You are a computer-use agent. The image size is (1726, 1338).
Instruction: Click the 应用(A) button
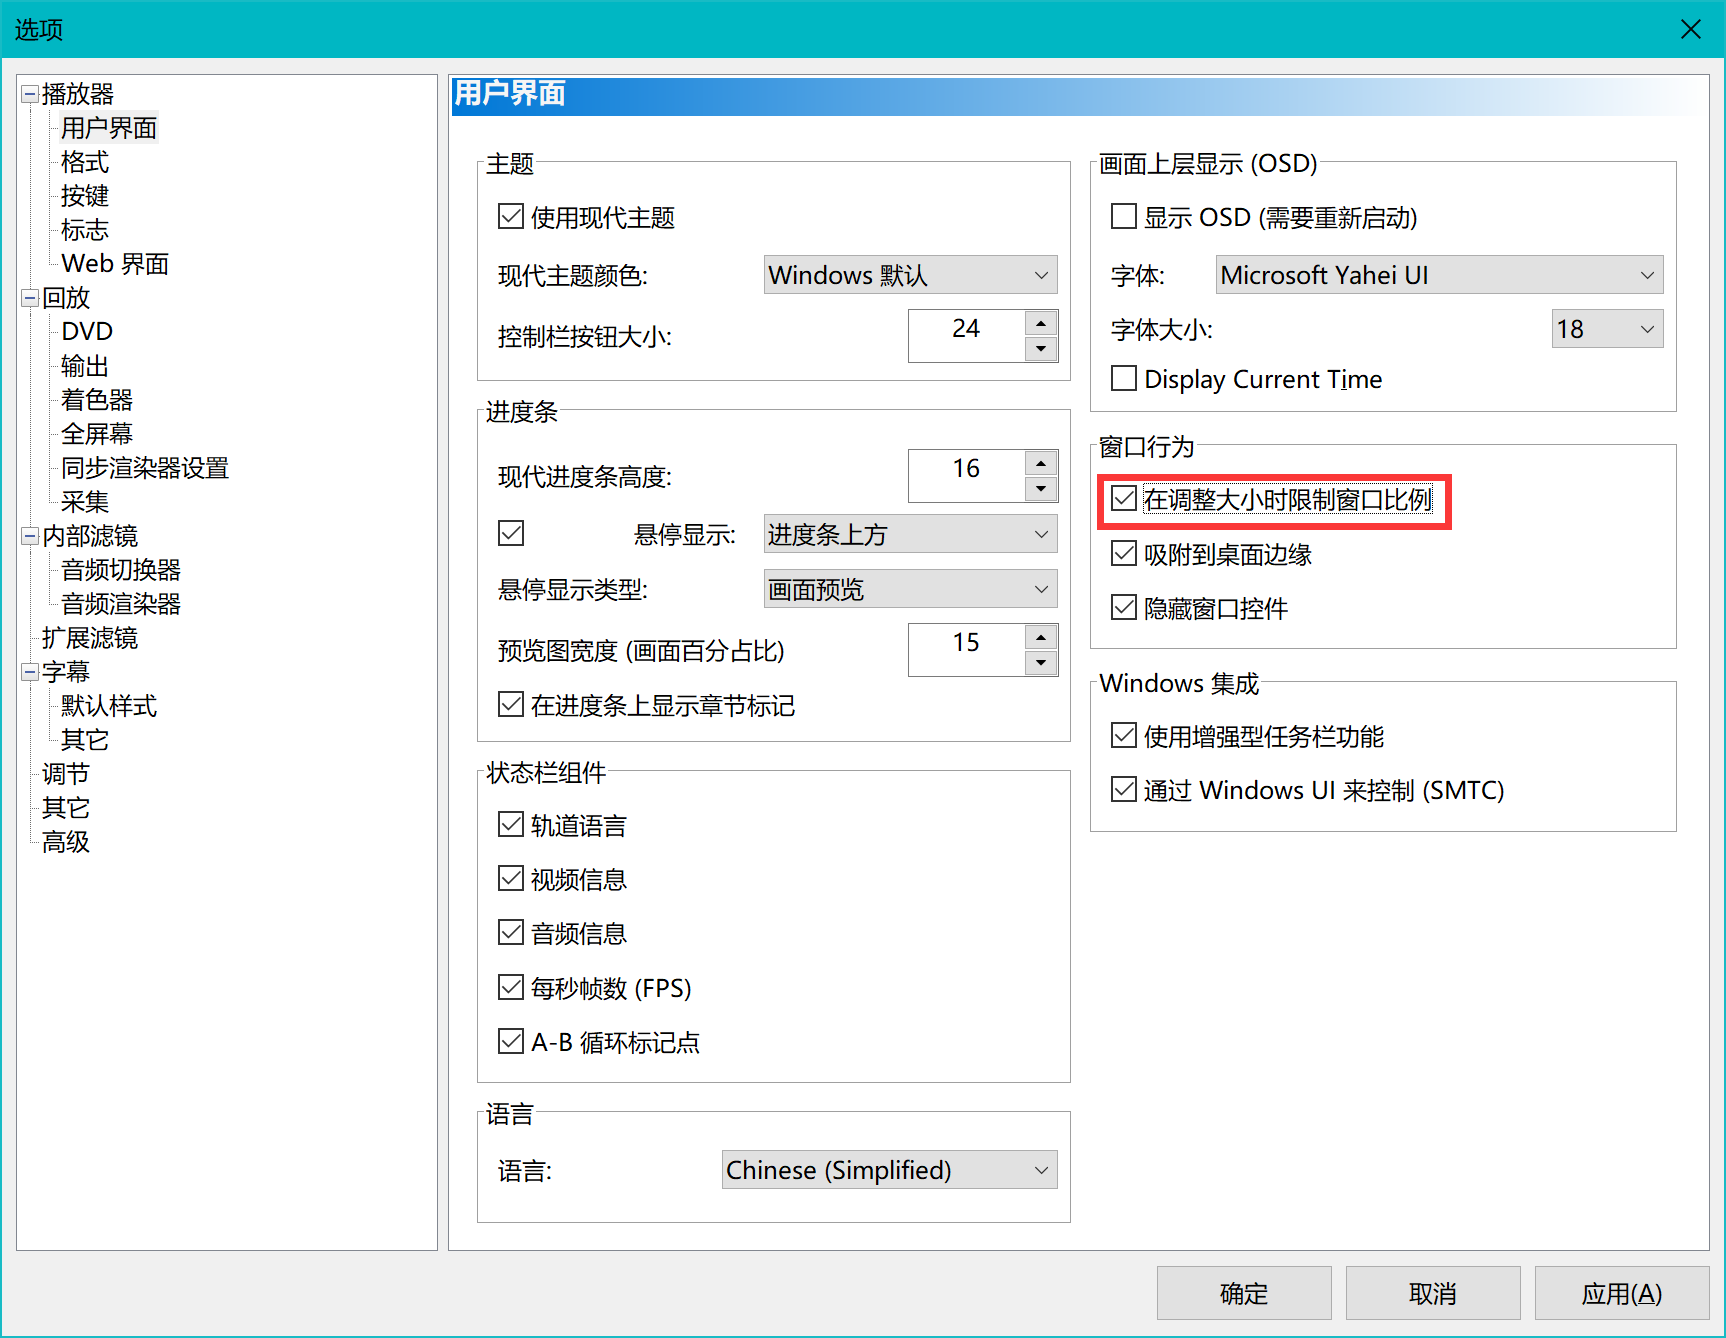(x=1622, y=1293)
